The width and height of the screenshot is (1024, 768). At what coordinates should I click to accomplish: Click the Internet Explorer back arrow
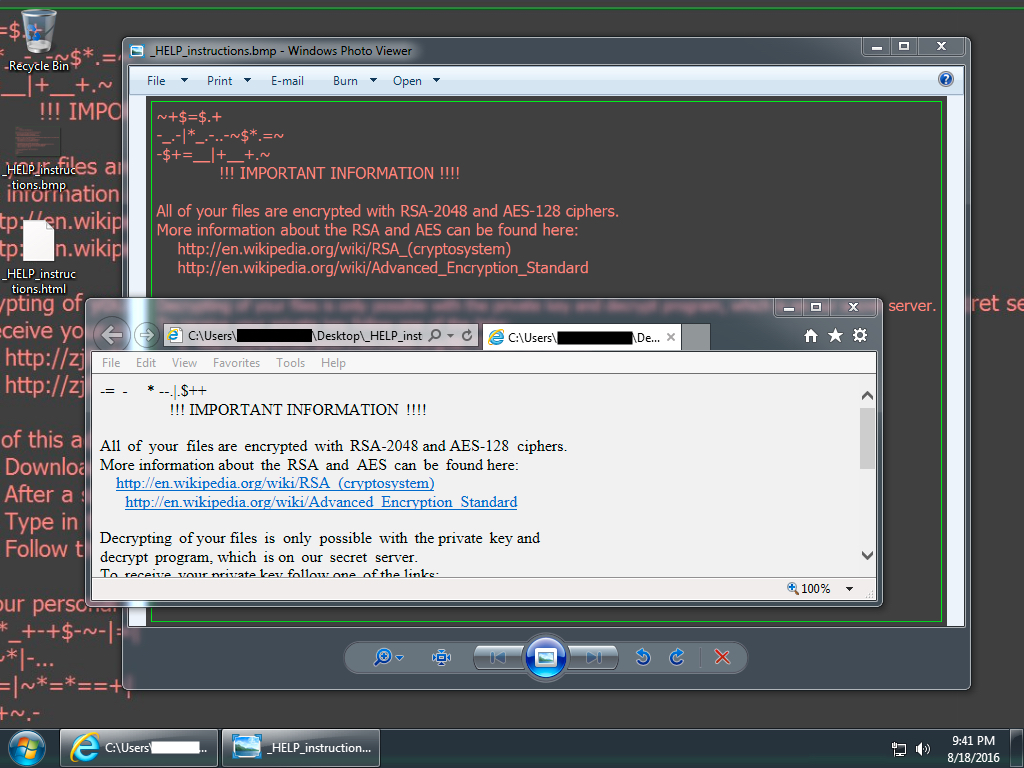click(x=112, y=336)
